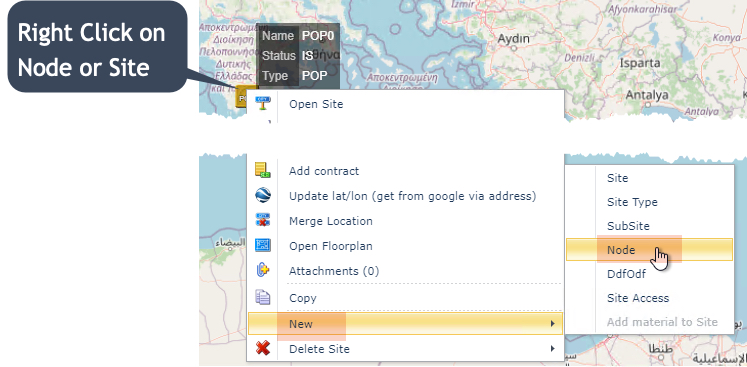Viewport: 747px width, 367px height.
Task: Expand the Delete Site submenu arrow
Action: pos(553,348)
